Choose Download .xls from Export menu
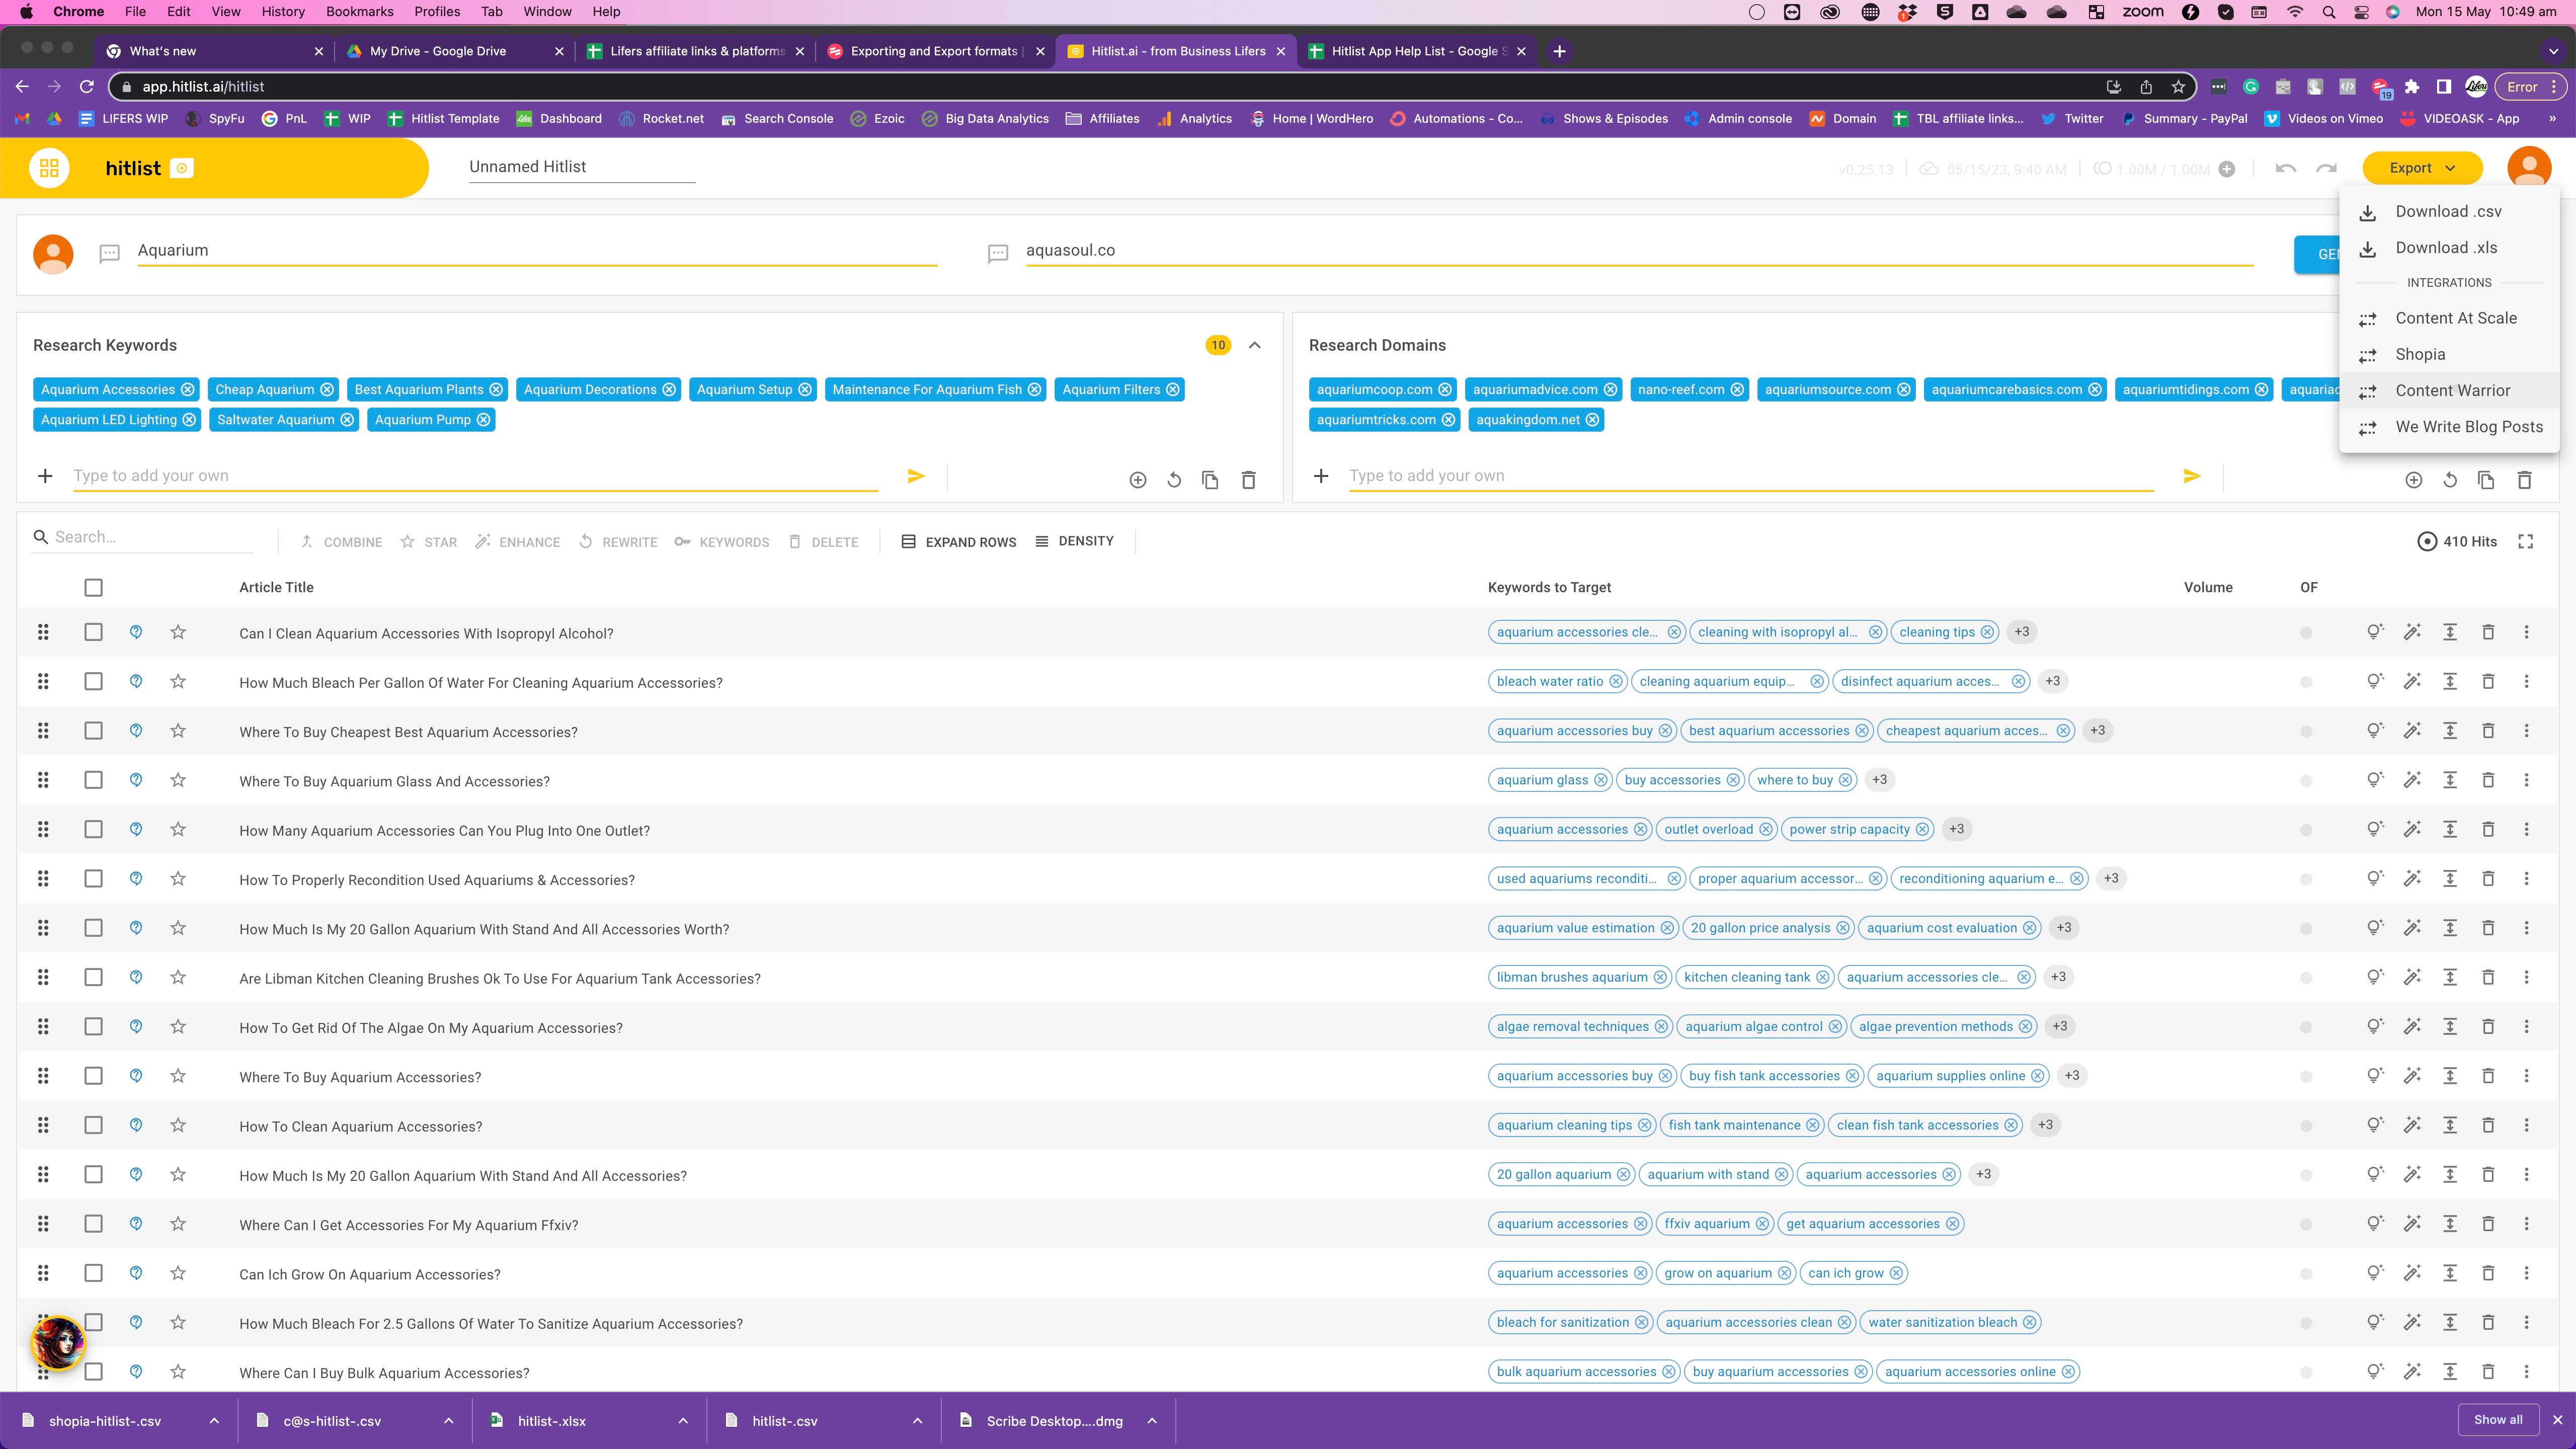This screenshot has width=2576, height=1449. point(2448,248)
